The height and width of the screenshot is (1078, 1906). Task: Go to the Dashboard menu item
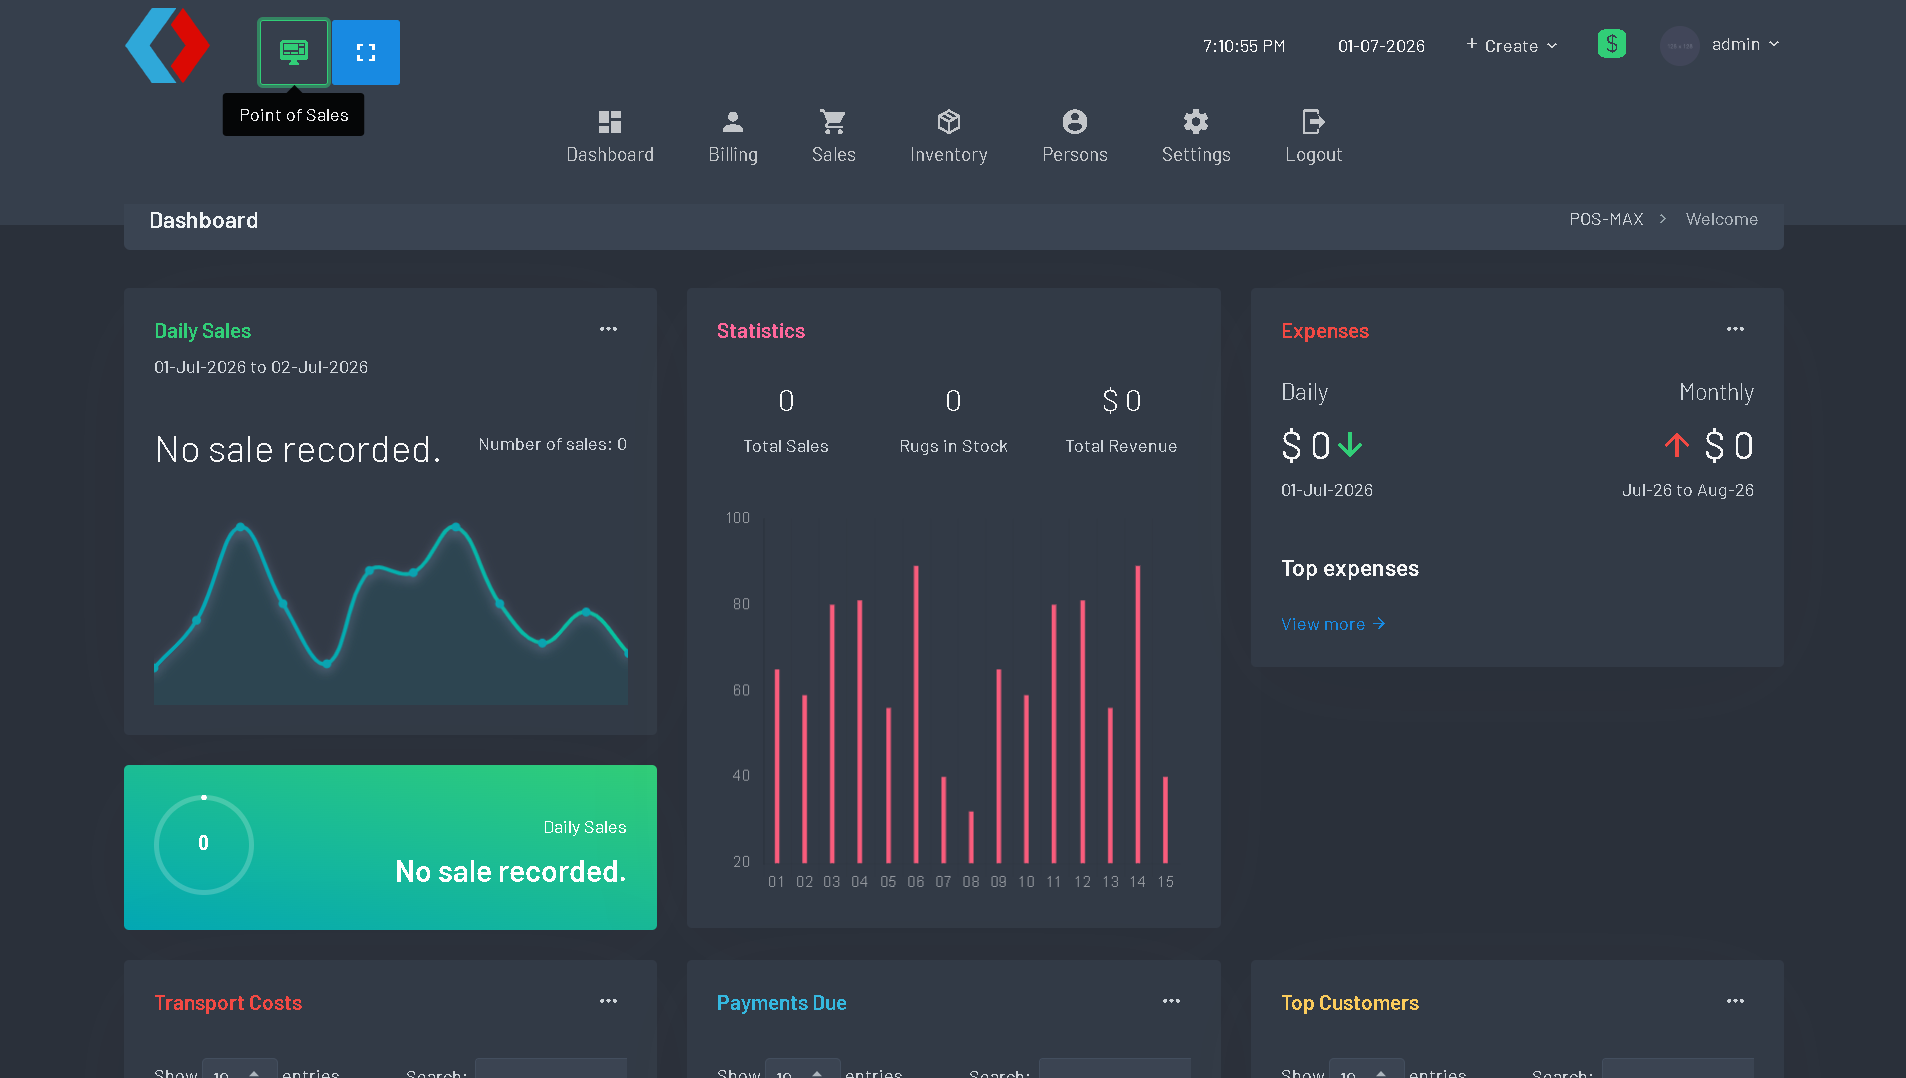[x=610, y=137]
